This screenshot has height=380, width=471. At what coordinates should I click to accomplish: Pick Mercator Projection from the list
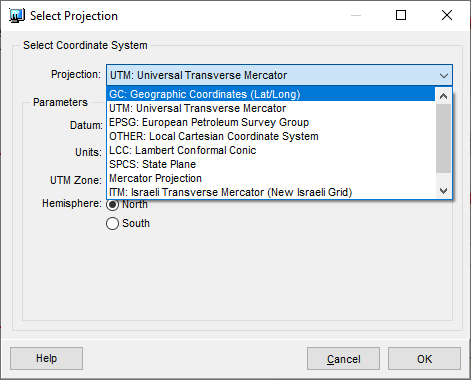pyautogui.click(x=271, y=178)
